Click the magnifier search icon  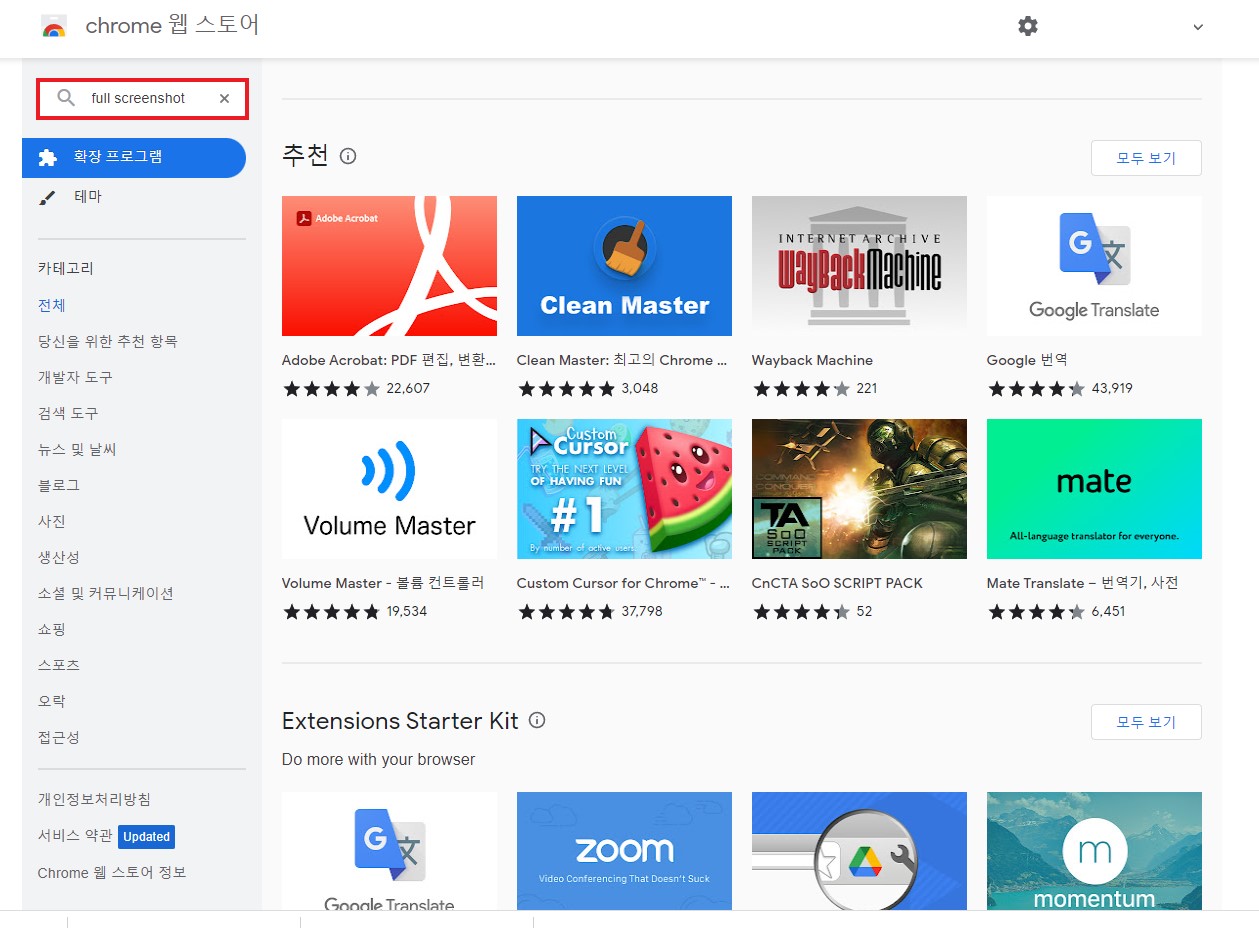tap(66, 98)
